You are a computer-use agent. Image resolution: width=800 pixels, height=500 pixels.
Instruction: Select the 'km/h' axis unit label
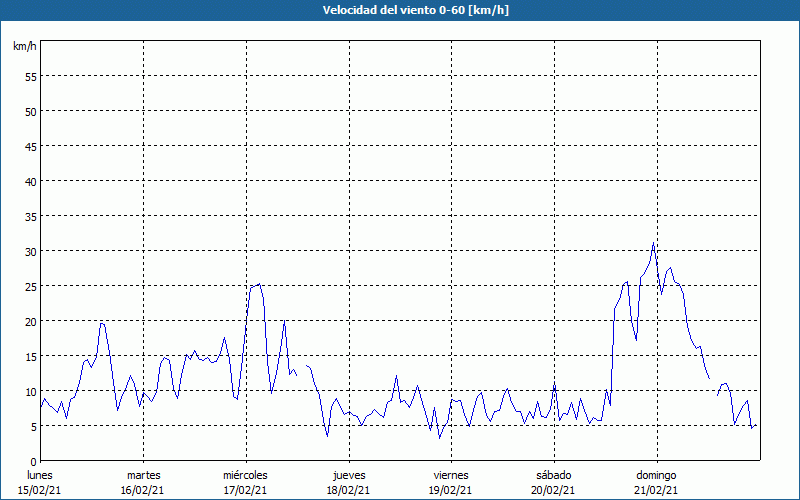click(24, 46)
